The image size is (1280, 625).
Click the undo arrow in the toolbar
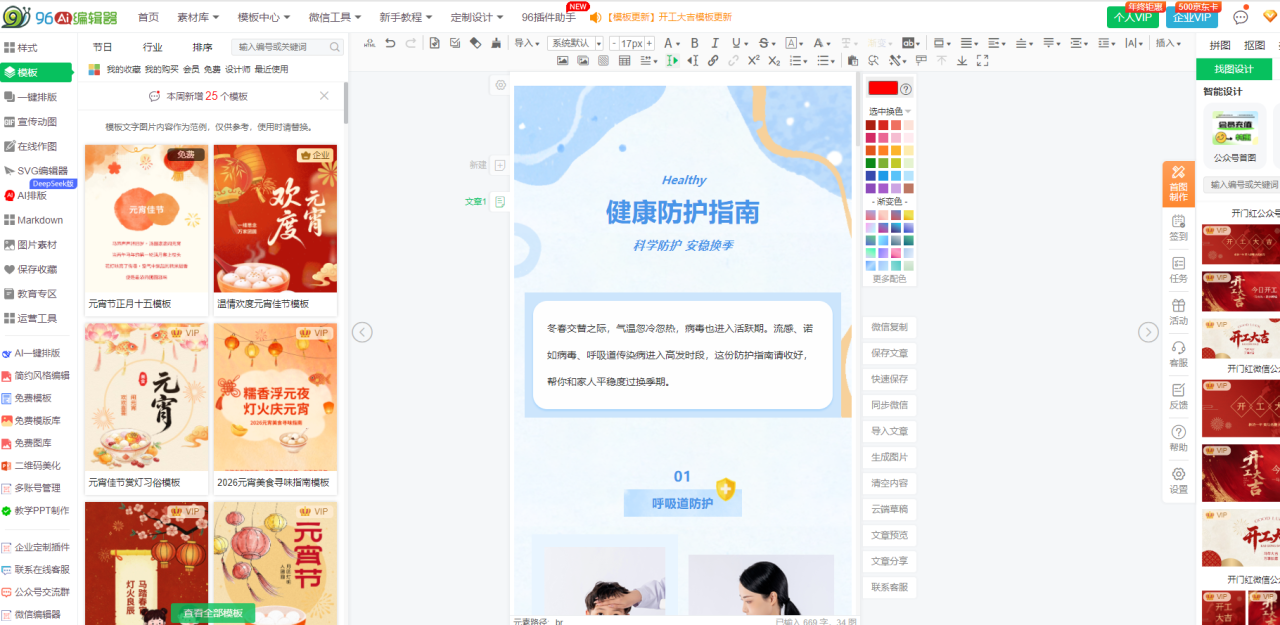(x=390, y=43)
